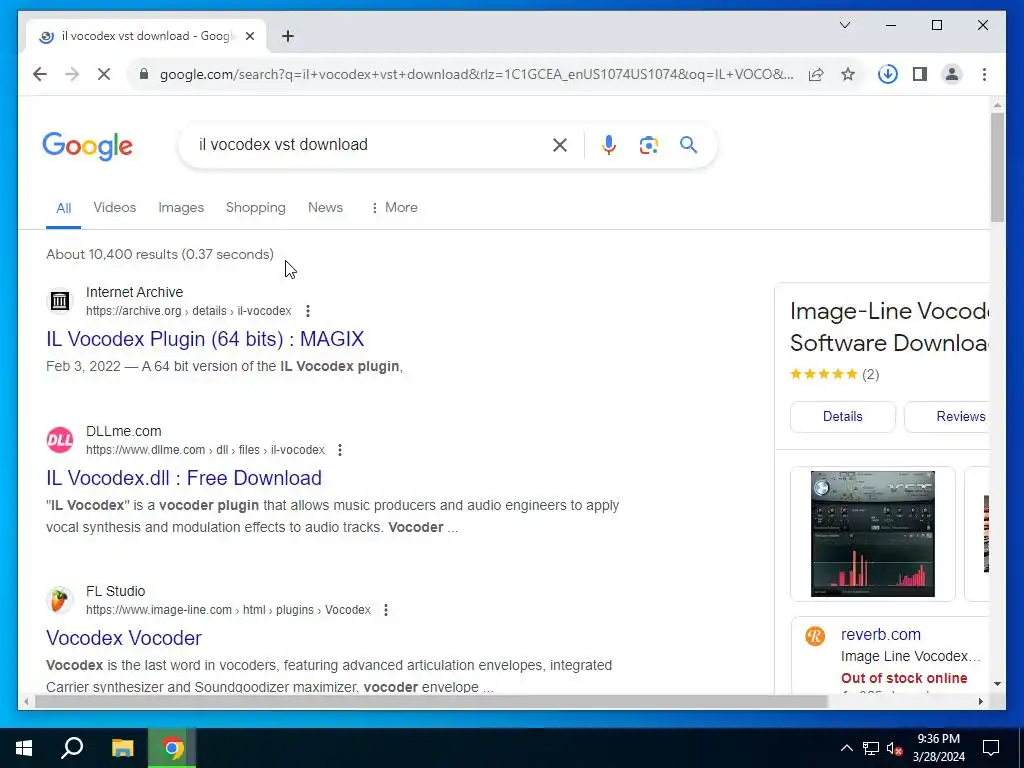Switch to Images results tab

click(x=181, y=208)
